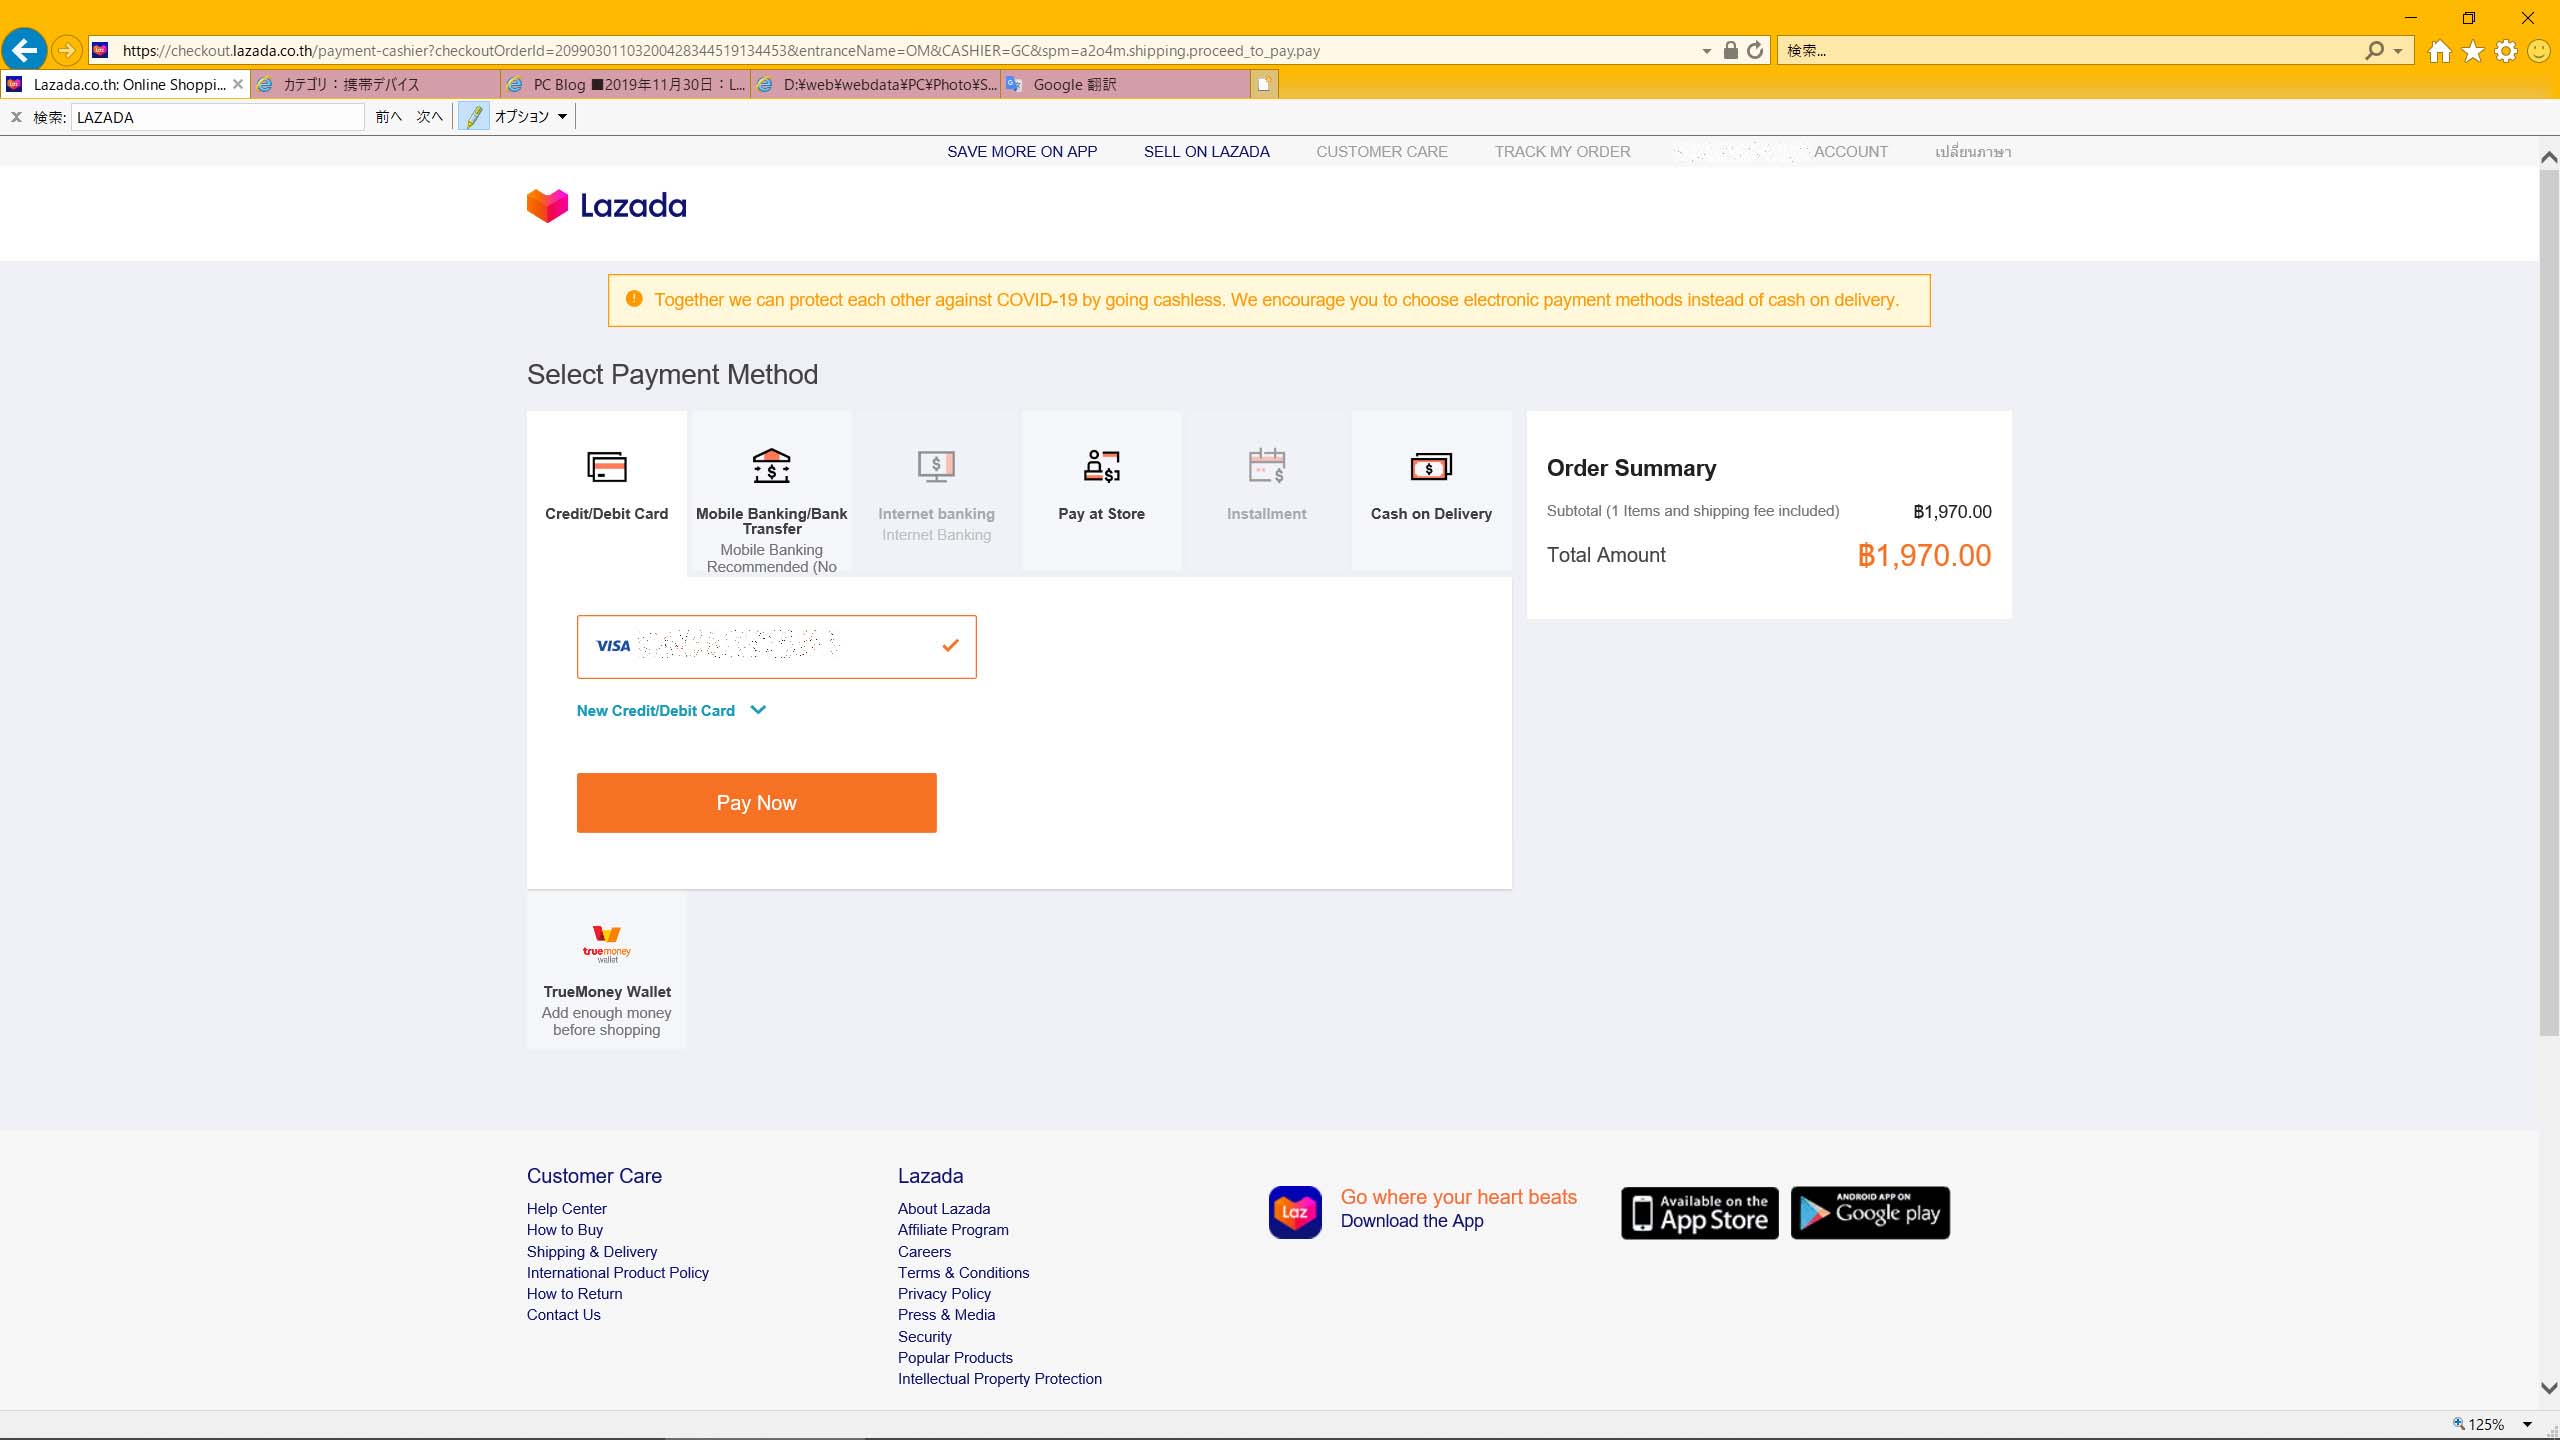The width and height of the screenshot is (2560, 1440).
Task: Click the vertical scrollbar thumb
Action: coord(2549,603)
